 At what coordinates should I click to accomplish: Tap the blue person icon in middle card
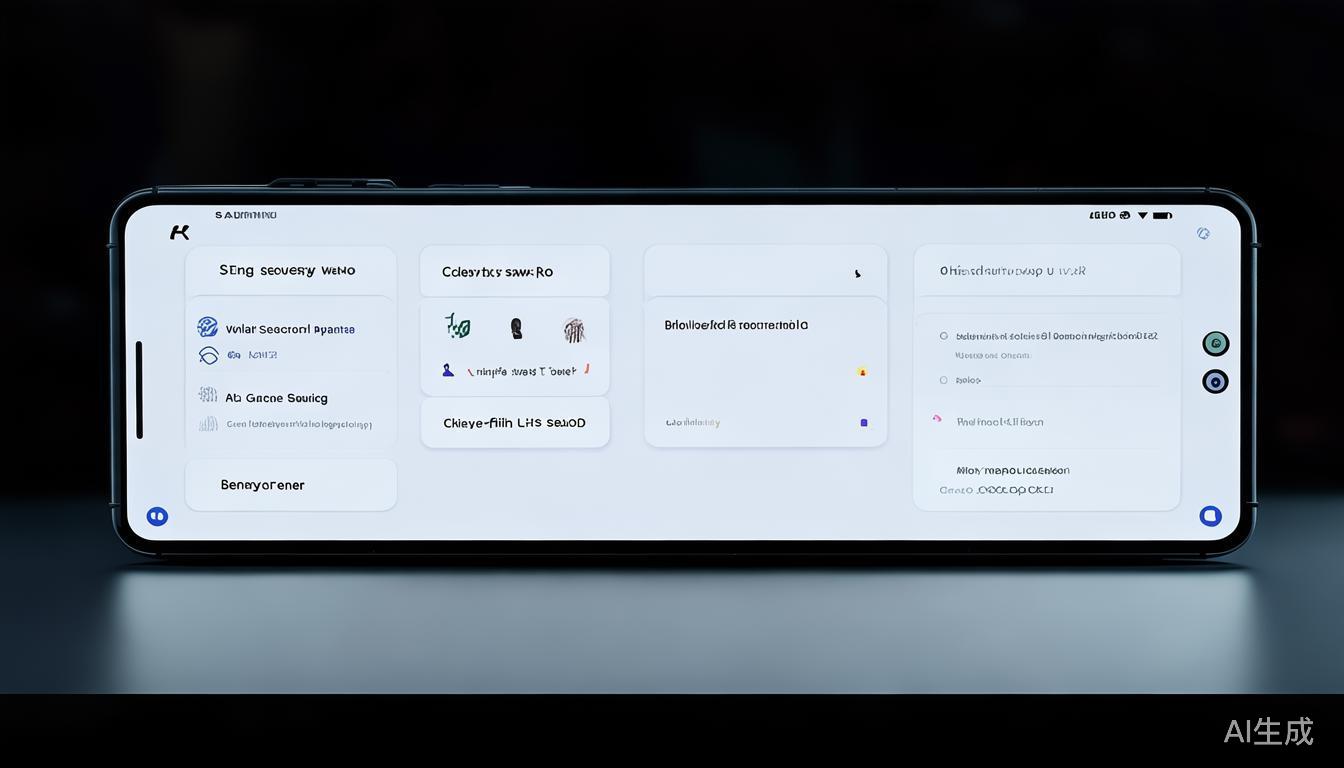coord(448,371)
